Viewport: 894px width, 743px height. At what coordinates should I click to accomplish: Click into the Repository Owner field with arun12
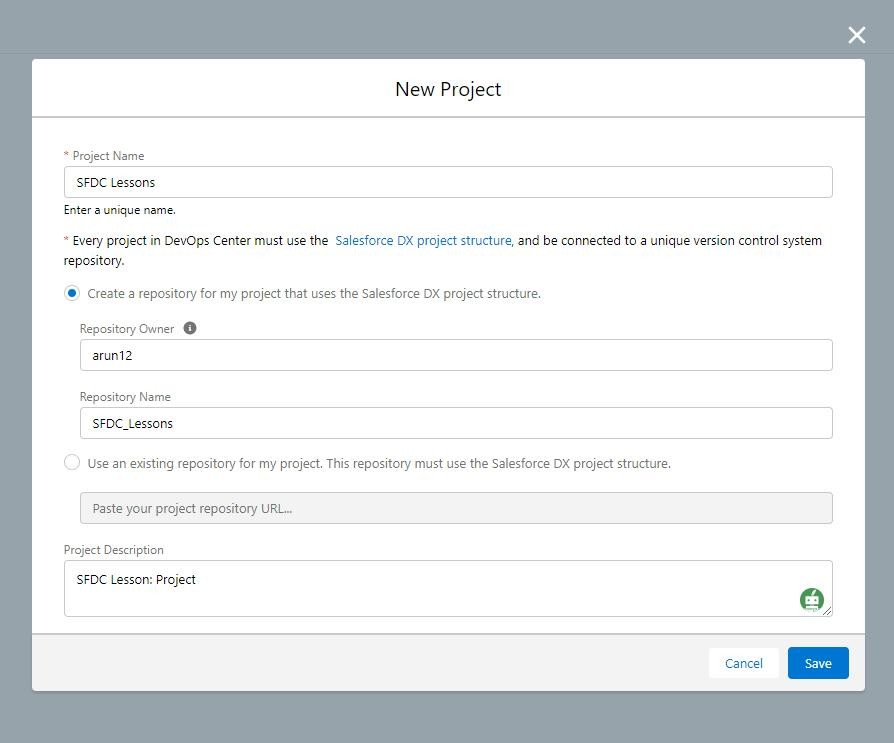[x=456, y=355]
